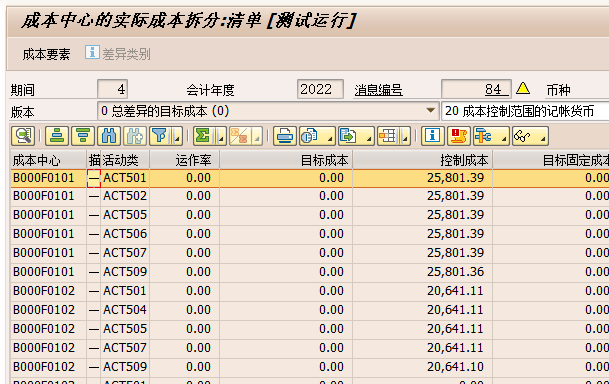Screen dimensions: 609x384
Task: Sort the list in ascending order
Action: click(57, 136)
